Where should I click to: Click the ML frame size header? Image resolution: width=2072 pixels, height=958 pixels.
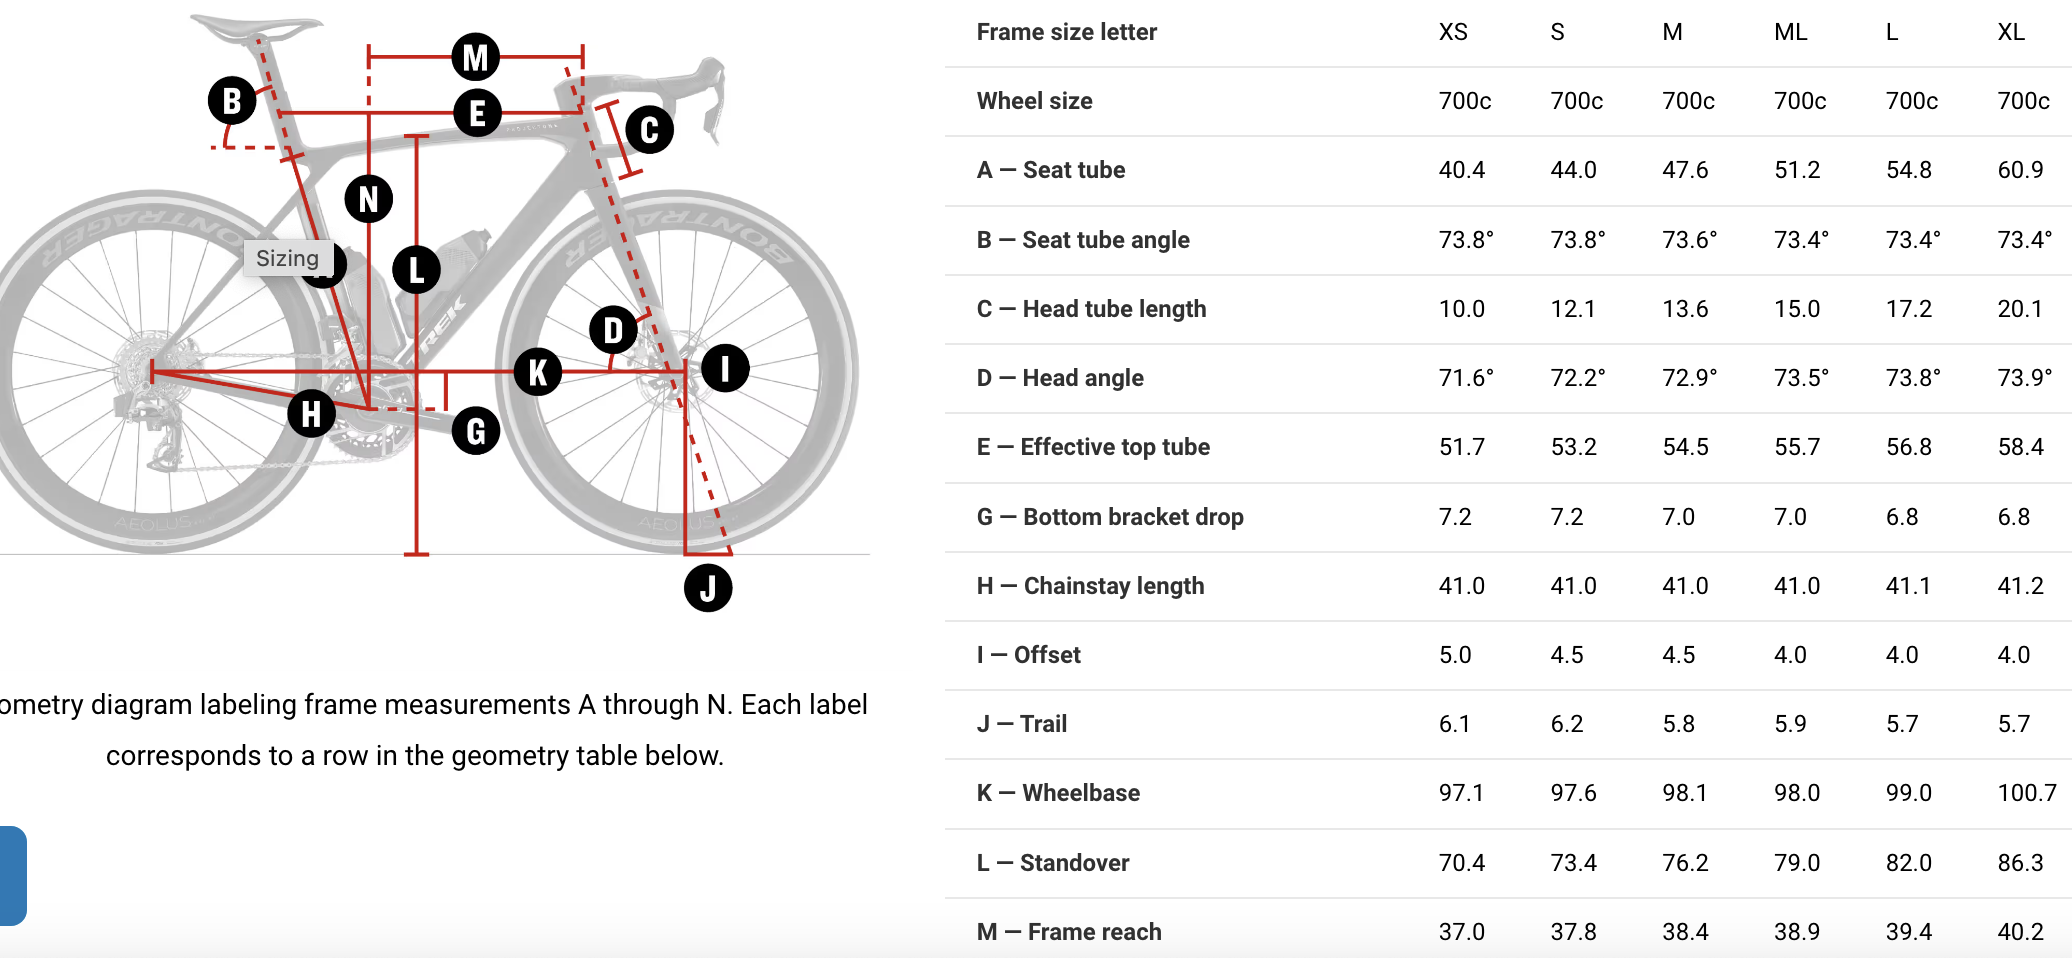click(1791, 32)
